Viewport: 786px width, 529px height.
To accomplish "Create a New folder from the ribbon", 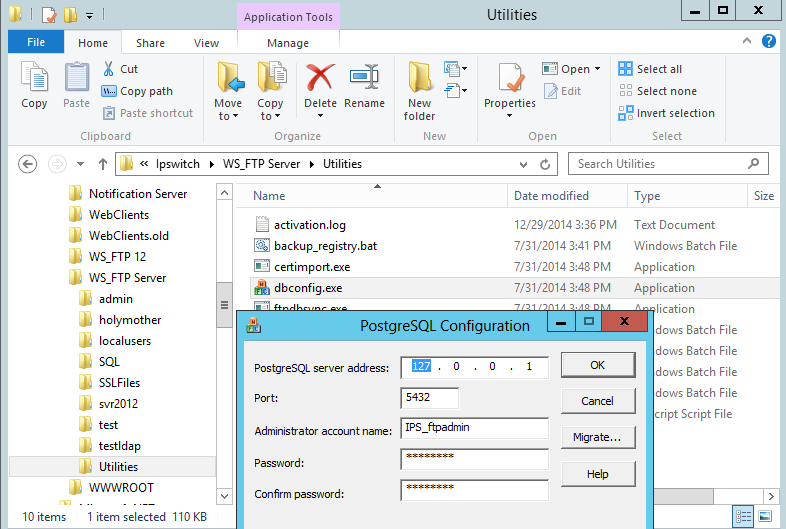I will tap(420, 91).
